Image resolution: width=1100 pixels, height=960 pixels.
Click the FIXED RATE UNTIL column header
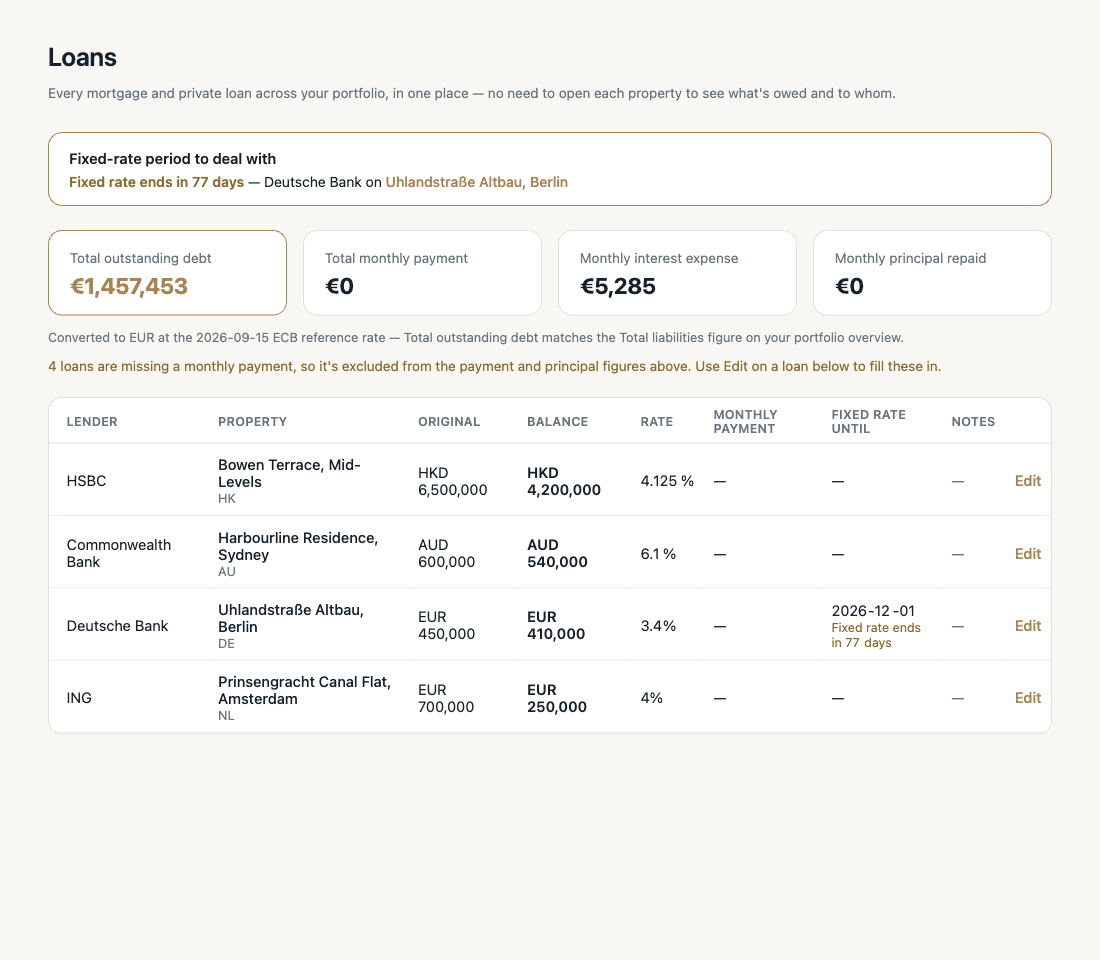(868, 422)
